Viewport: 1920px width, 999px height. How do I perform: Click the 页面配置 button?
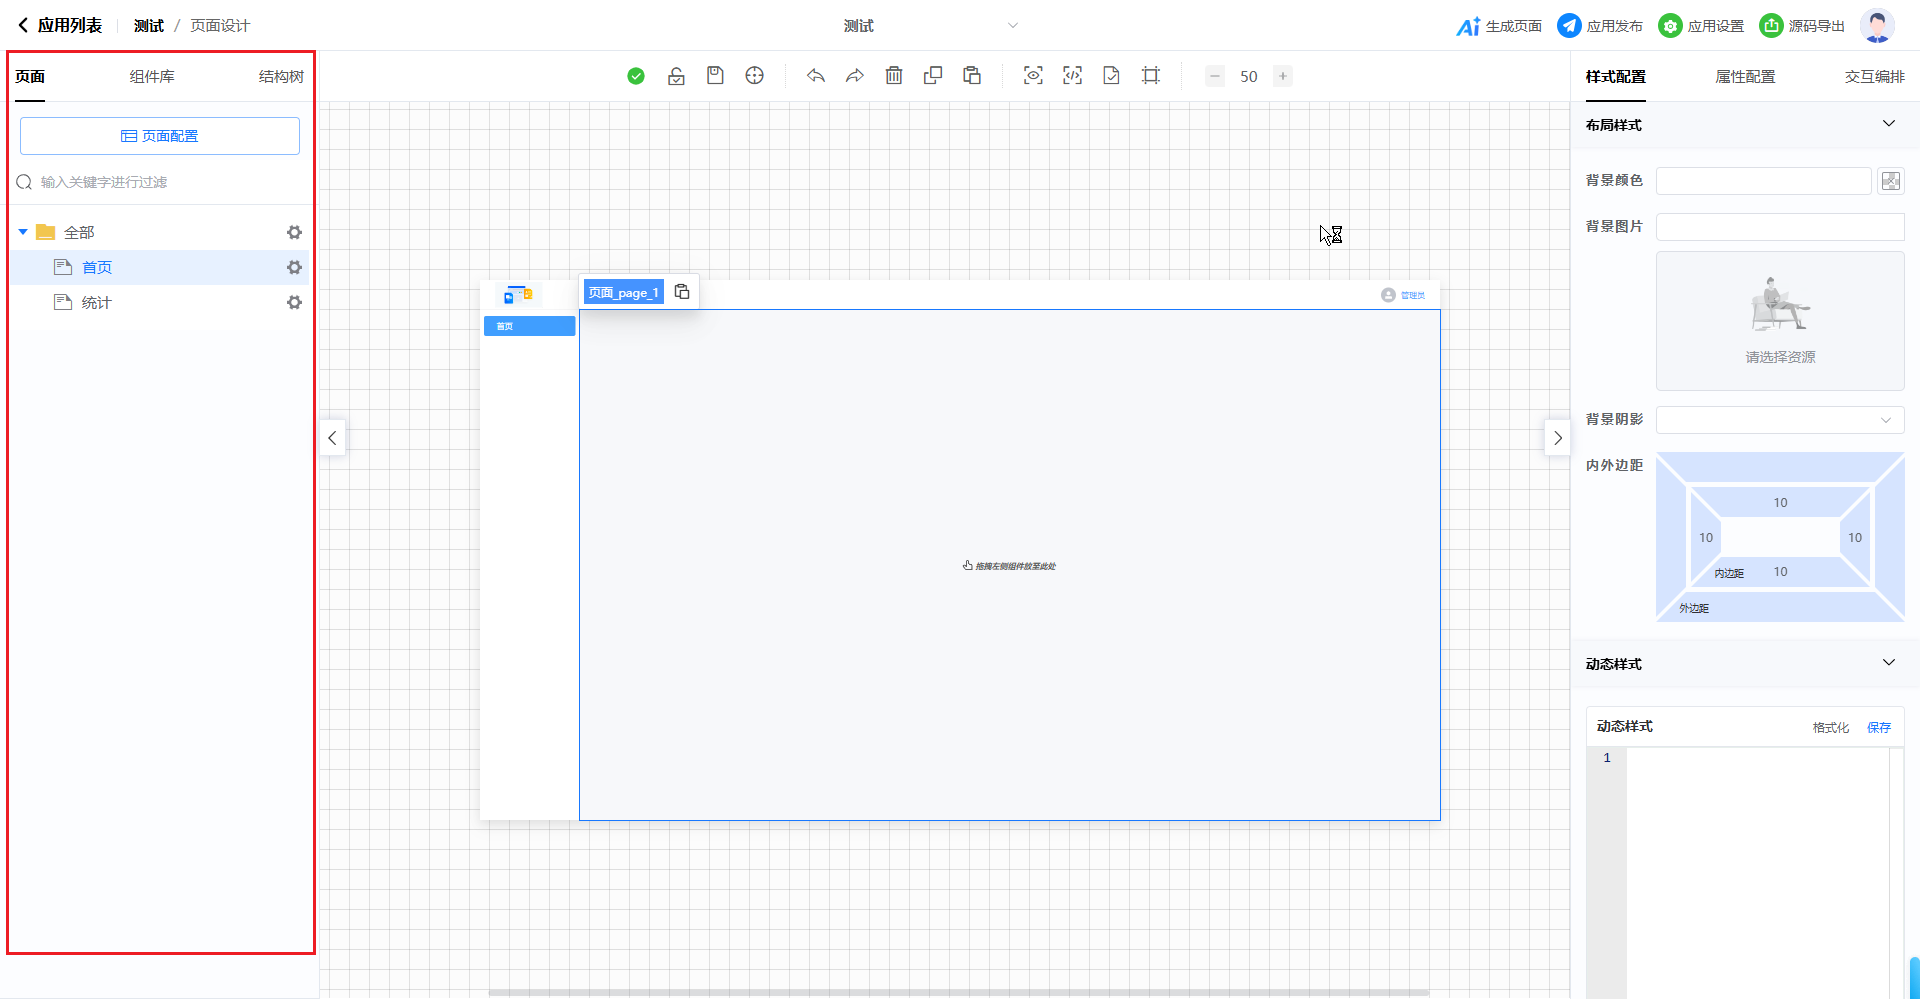click(160, 136)
